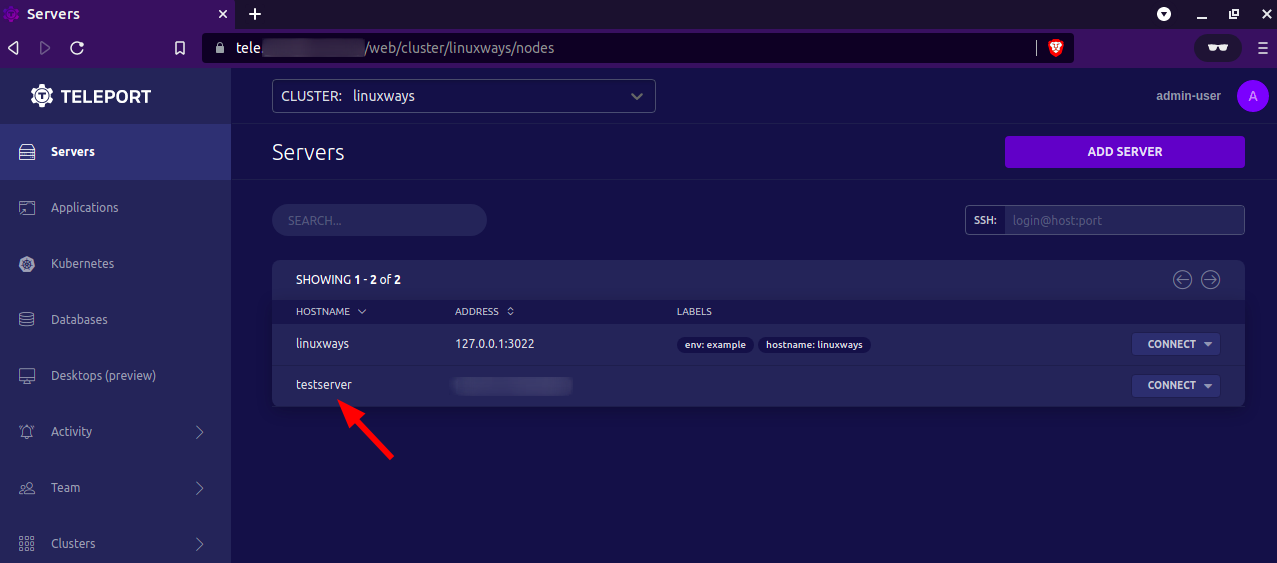Click the Desktops monitor icon
Image resolution: width=1277 pixels, height=563 pixels.
(28, 376)
